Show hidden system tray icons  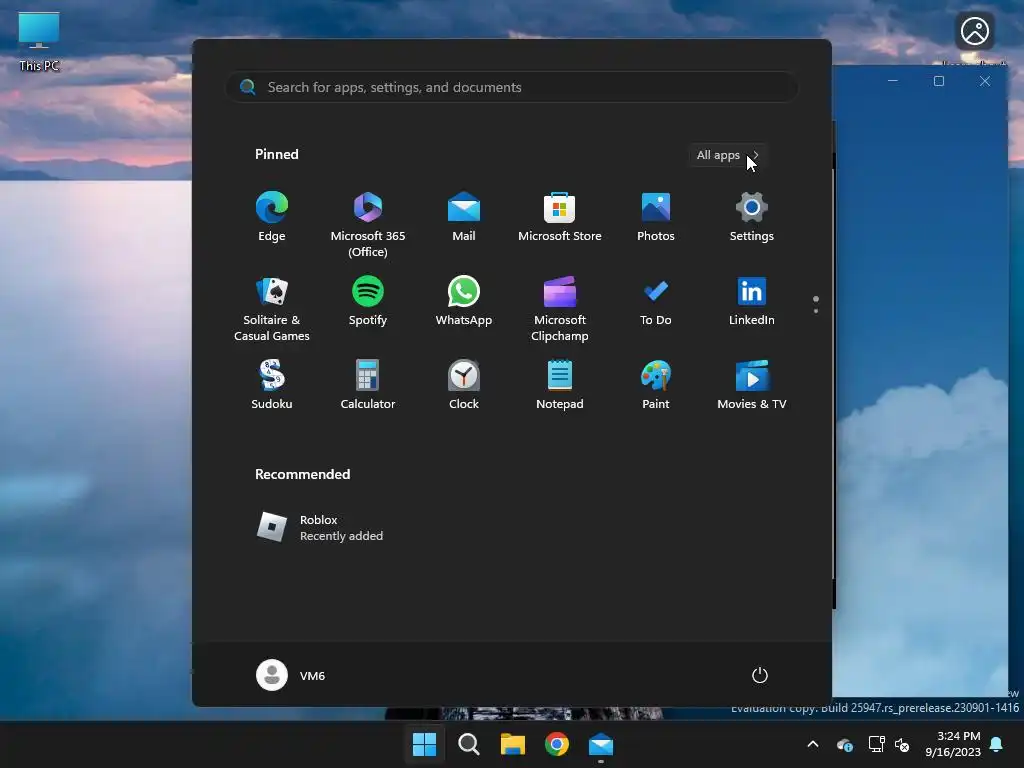(813, 744)
